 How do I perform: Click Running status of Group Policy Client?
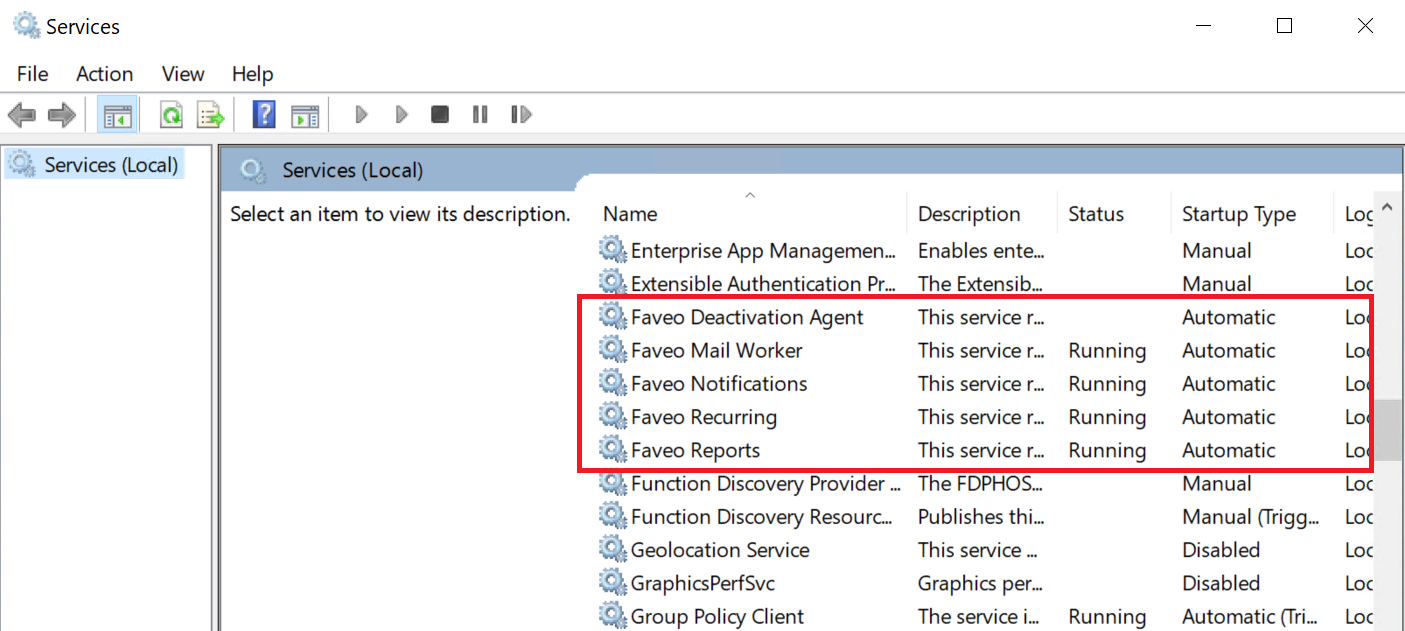pos(1107,616)
